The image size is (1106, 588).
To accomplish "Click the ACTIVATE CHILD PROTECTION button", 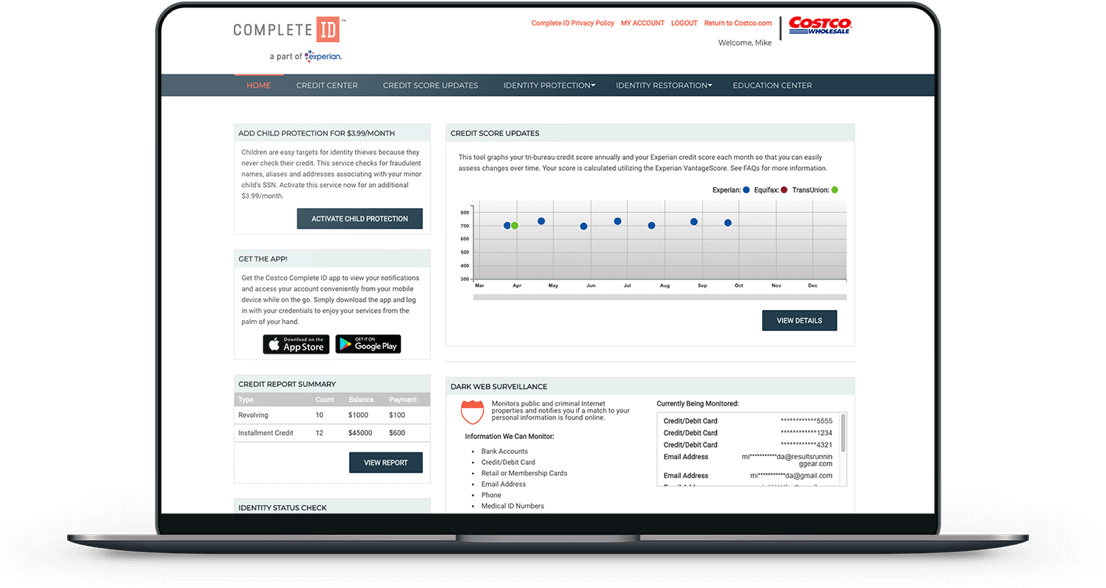I will (x=359, y=218).
